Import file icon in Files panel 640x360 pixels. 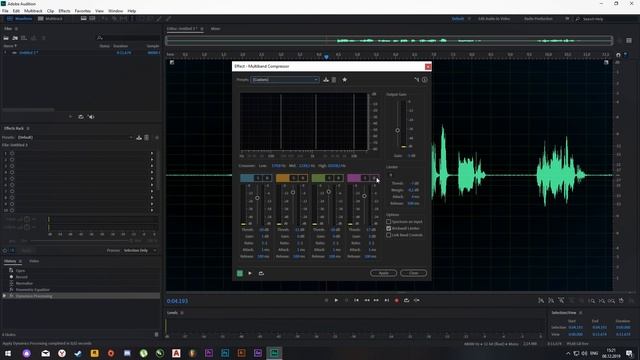[15, 38]
